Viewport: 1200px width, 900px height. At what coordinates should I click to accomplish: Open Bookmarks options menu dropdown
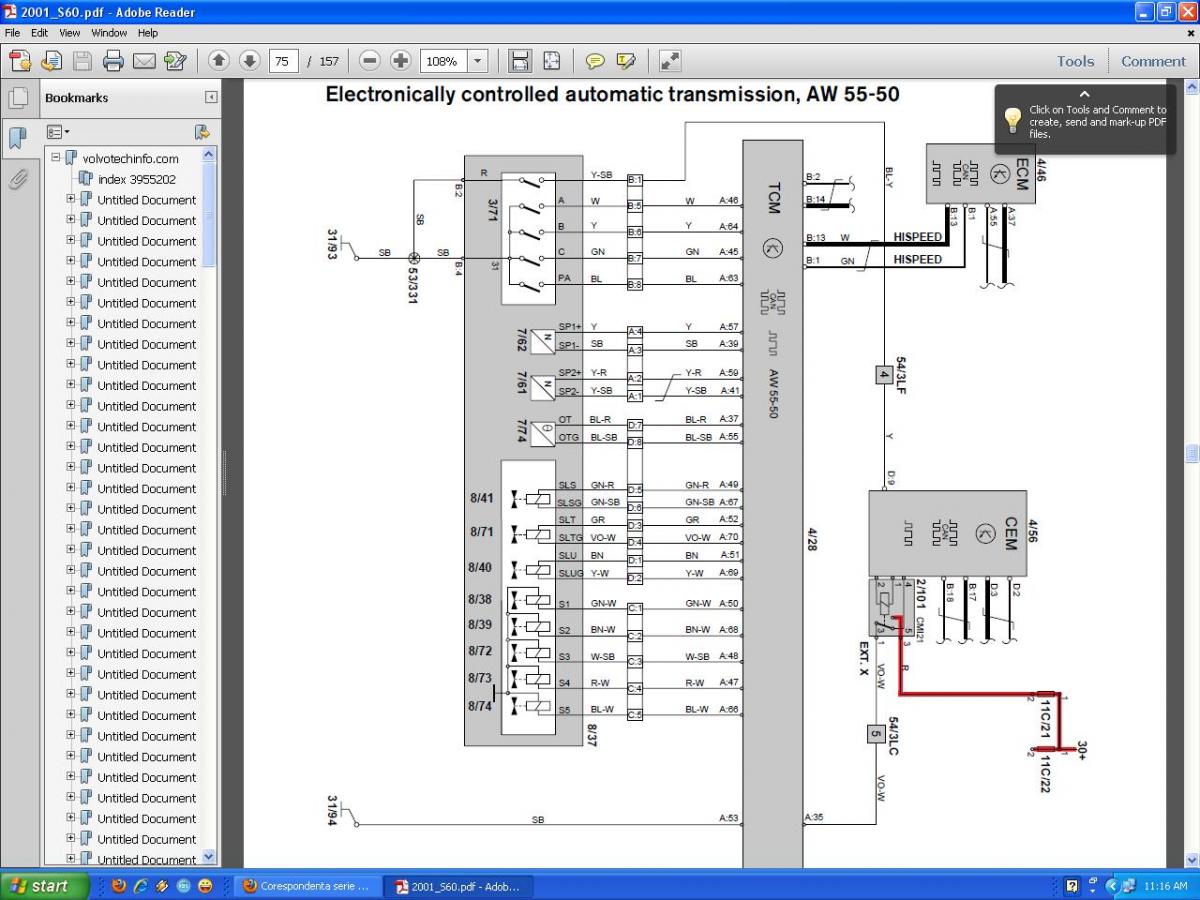pos(58,131)
